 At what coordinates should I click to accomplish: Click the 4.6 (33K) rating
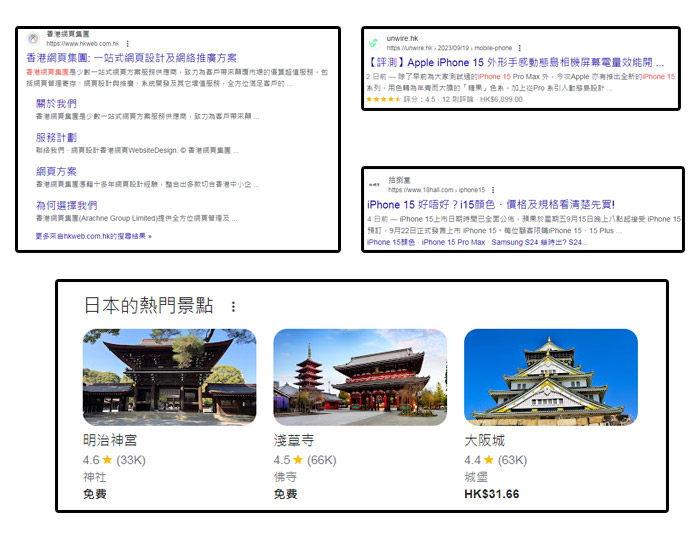(114, 460)
